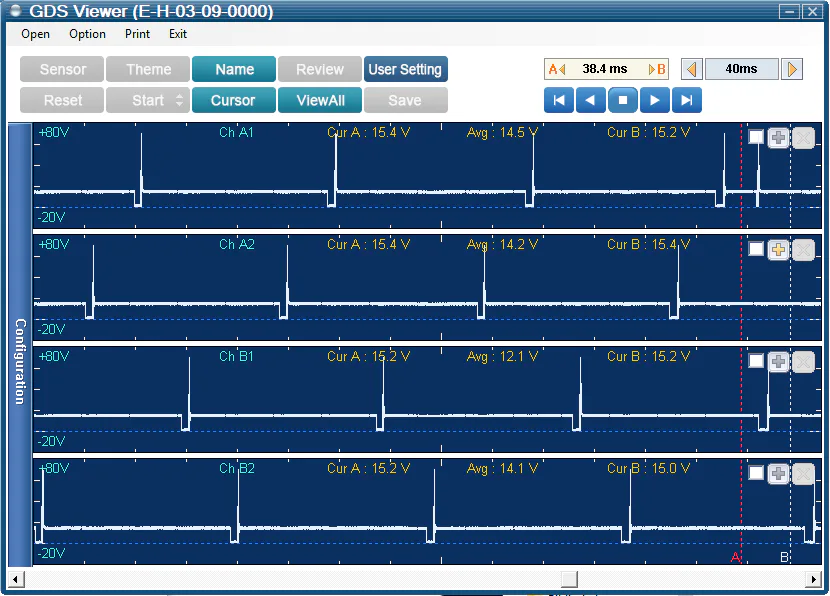
Task: Decrease the 40ms time base with left arrow
Action: click(691, 69)
